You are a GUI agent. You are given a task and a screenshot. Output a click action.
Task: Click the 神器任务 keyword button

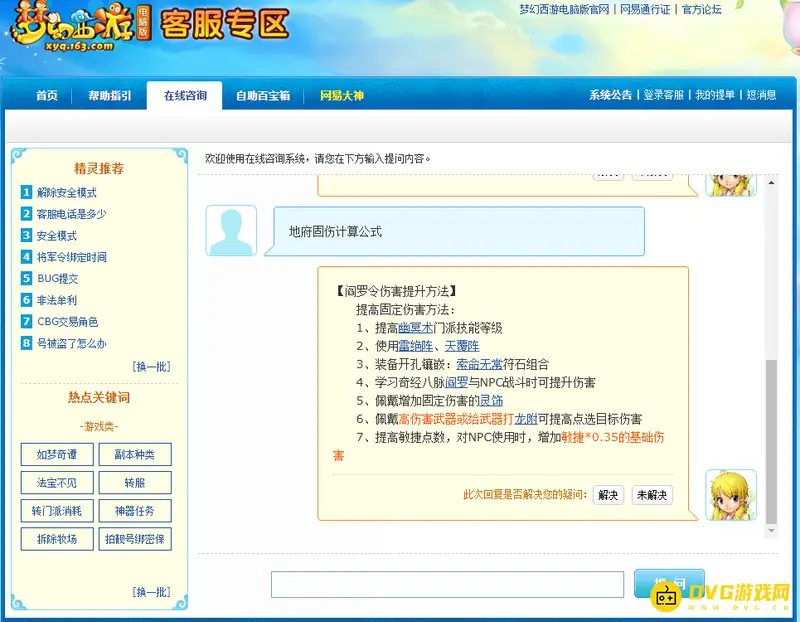tap(135, 511)
